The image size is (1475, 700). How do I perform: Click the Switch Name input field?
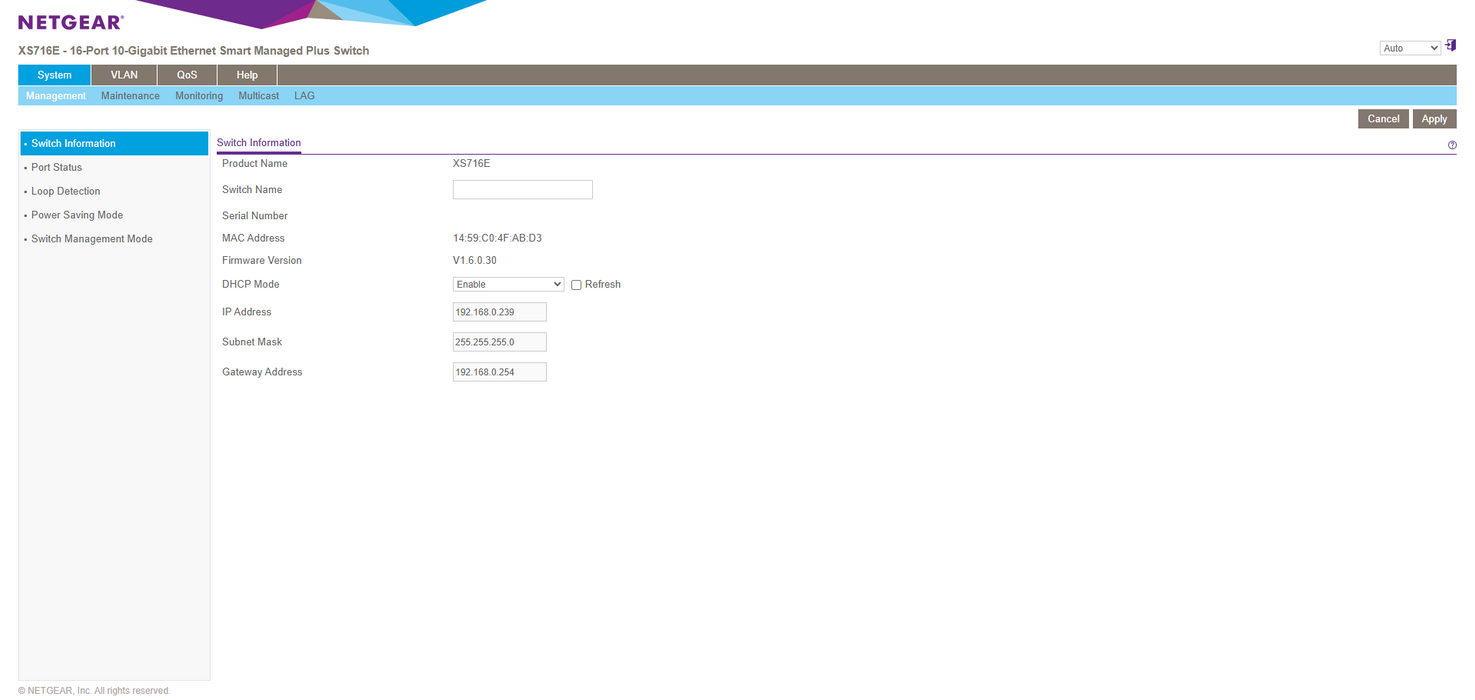(x=523, y=190)
